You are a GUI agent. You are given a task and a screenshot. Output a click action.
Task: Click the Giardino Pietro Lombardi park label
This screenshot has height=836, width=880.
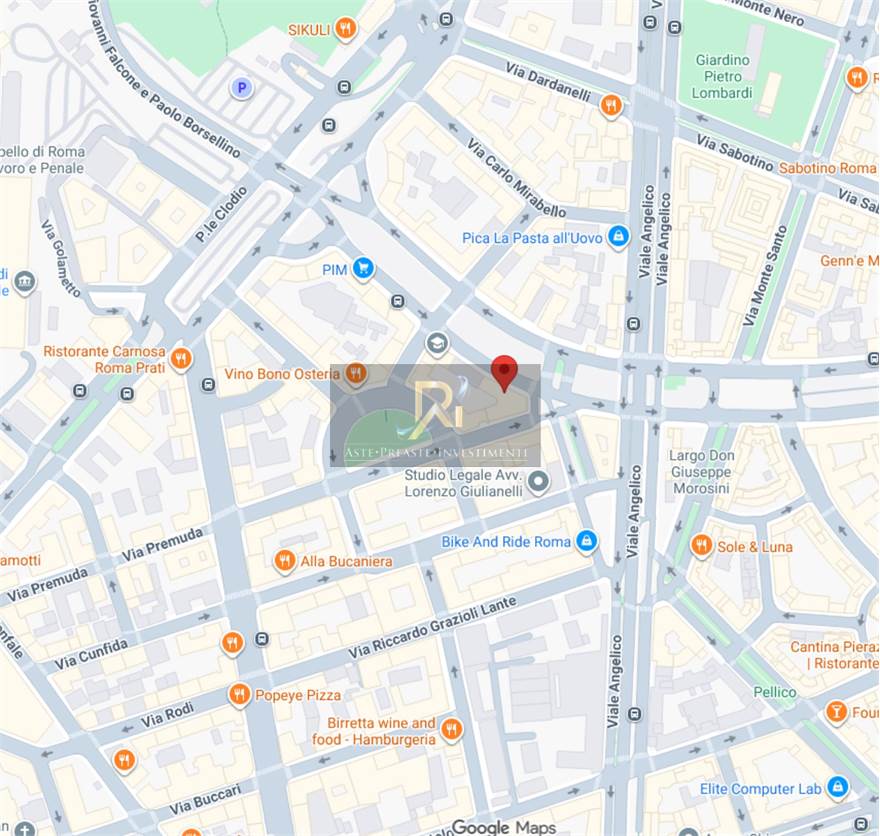click(722, 76)
